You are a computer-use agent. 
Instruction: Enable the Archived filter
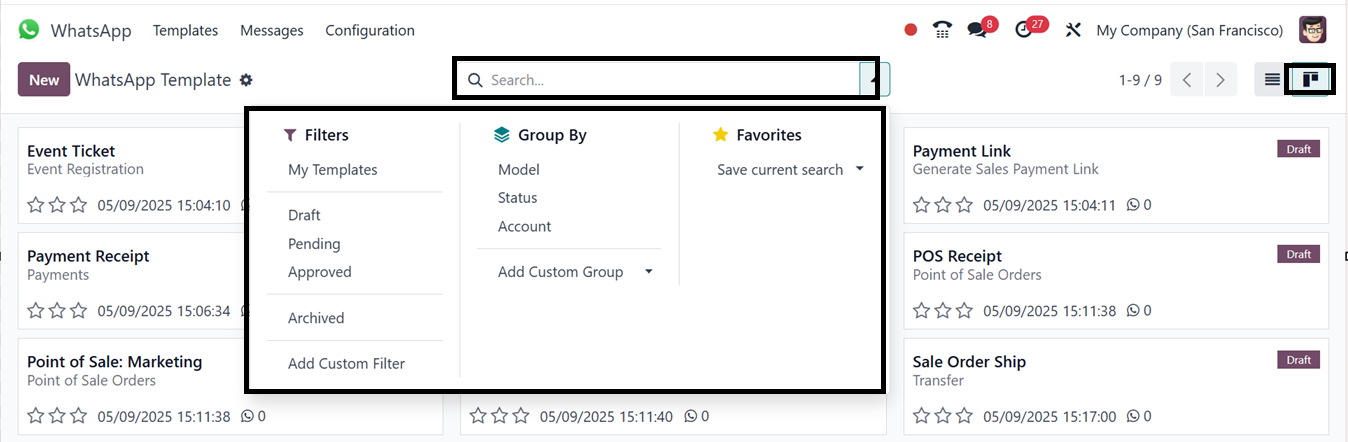click(316, 318)
